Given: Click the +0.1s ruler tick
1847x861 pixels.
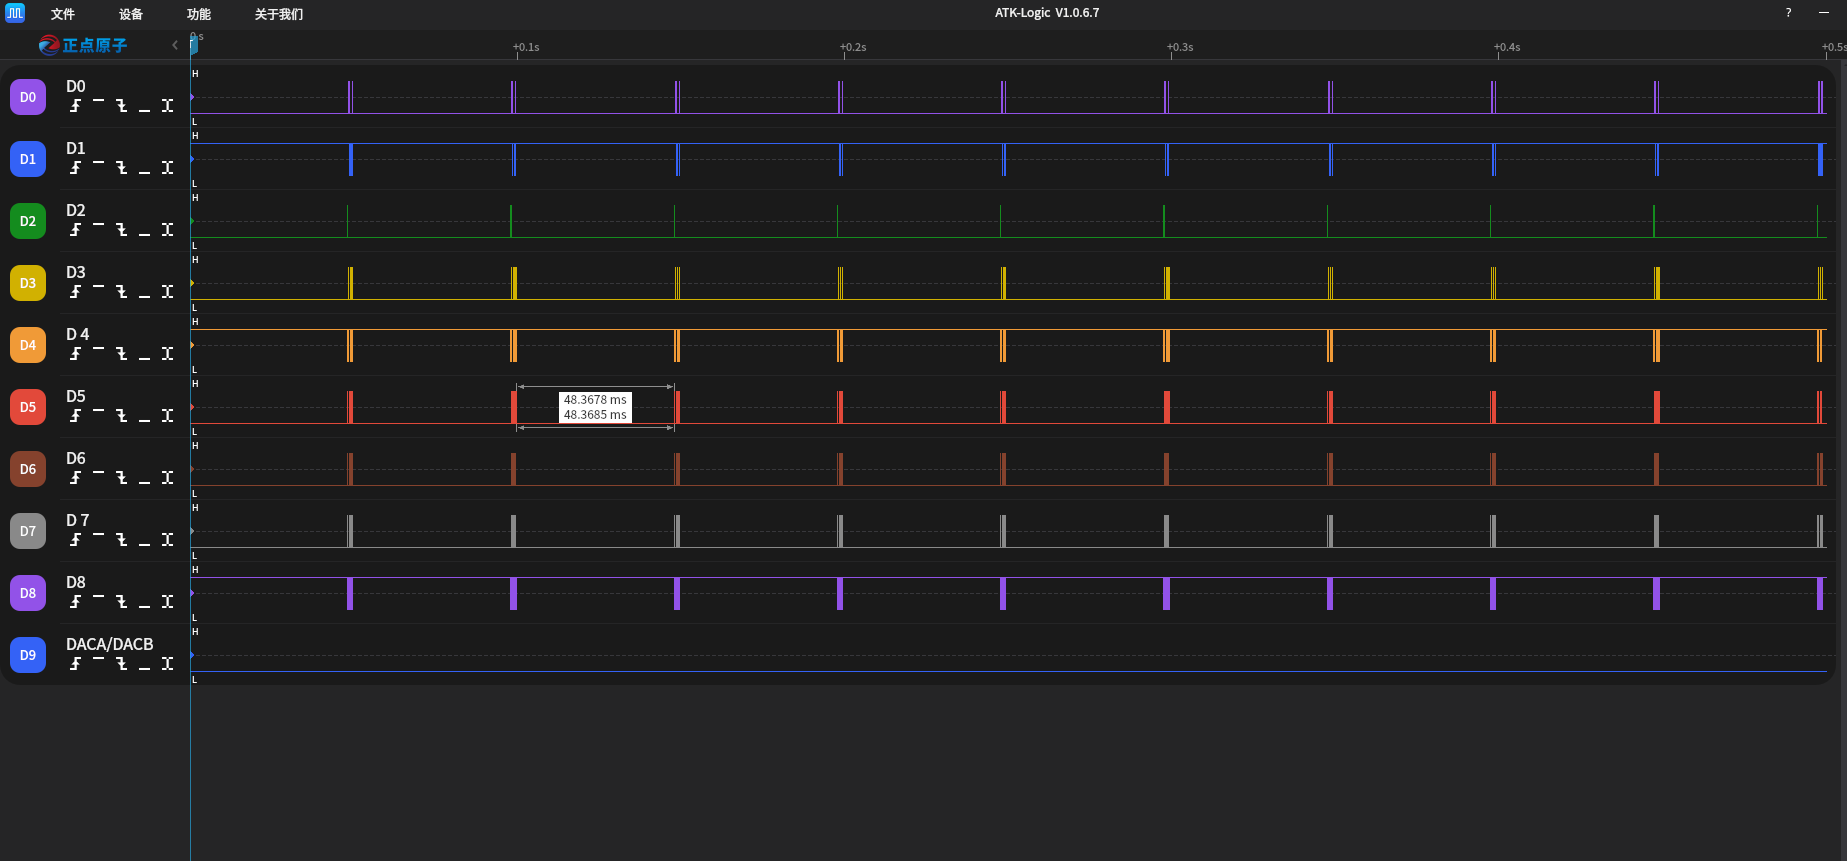Looking at the screenshot, I should pos(526,47).
